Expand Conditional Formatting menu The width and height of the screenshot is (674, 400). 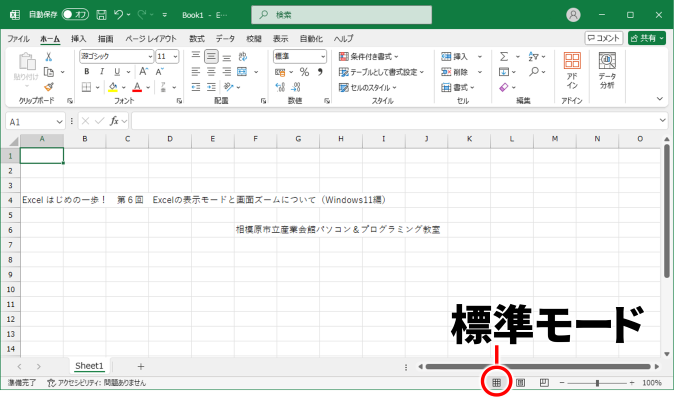point(369,56)
